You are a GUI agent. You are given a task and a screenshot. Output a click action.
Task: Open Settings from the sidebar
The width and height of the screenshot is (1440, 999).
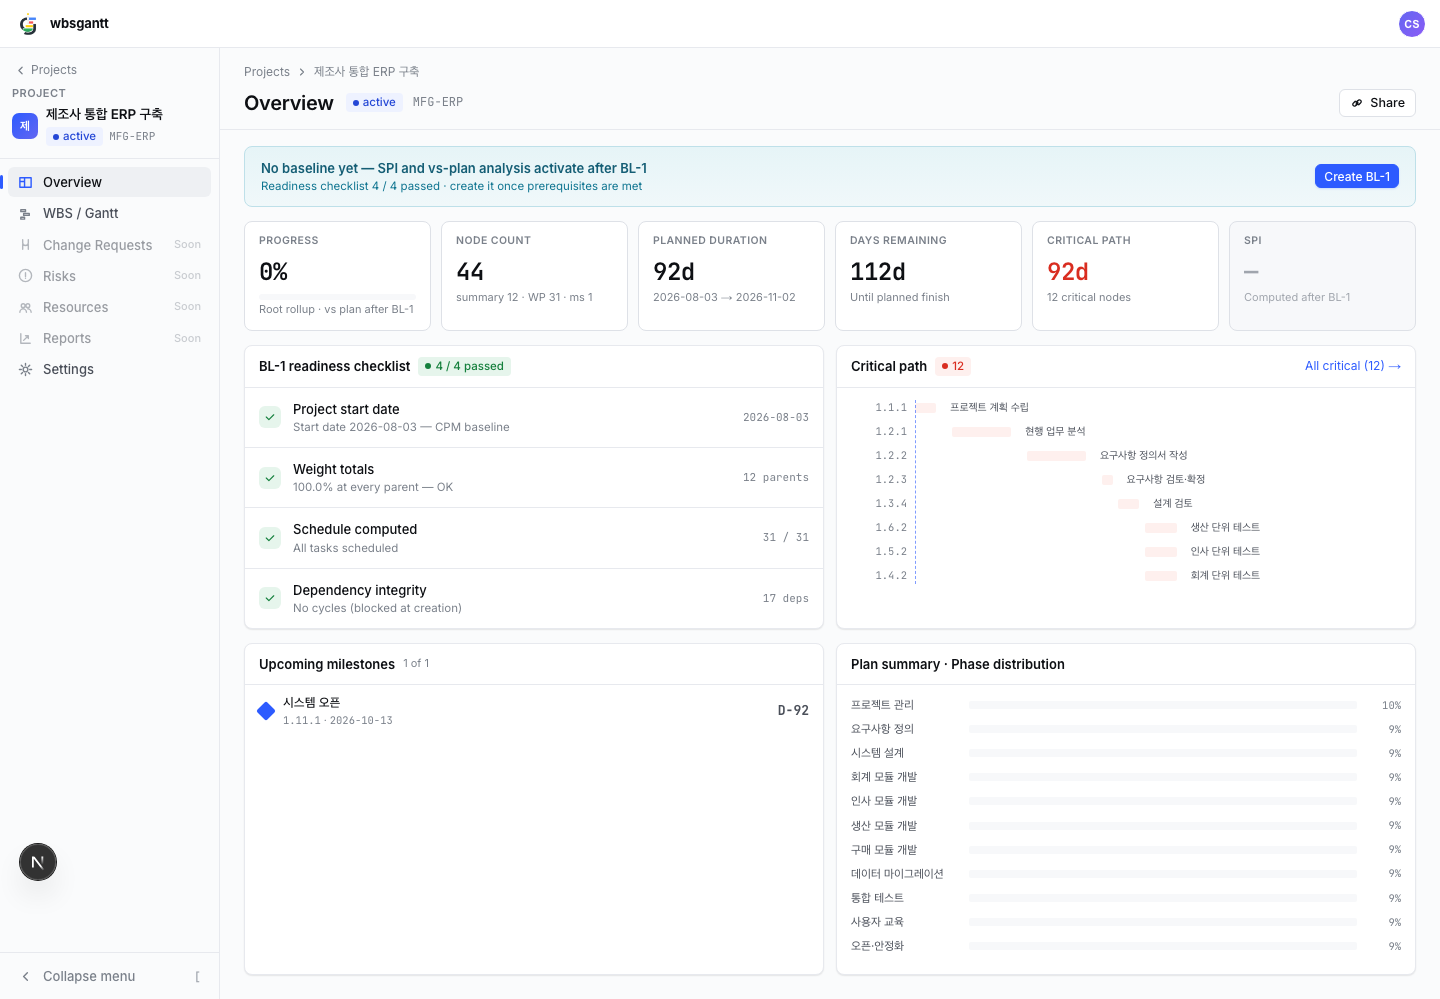pyautogui.click(x=109, y=369)
